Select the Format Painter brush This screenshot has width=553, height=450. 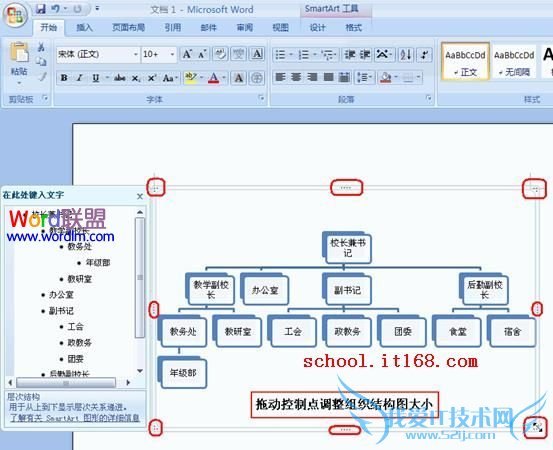pyautogui.click(x=42, y=77)
